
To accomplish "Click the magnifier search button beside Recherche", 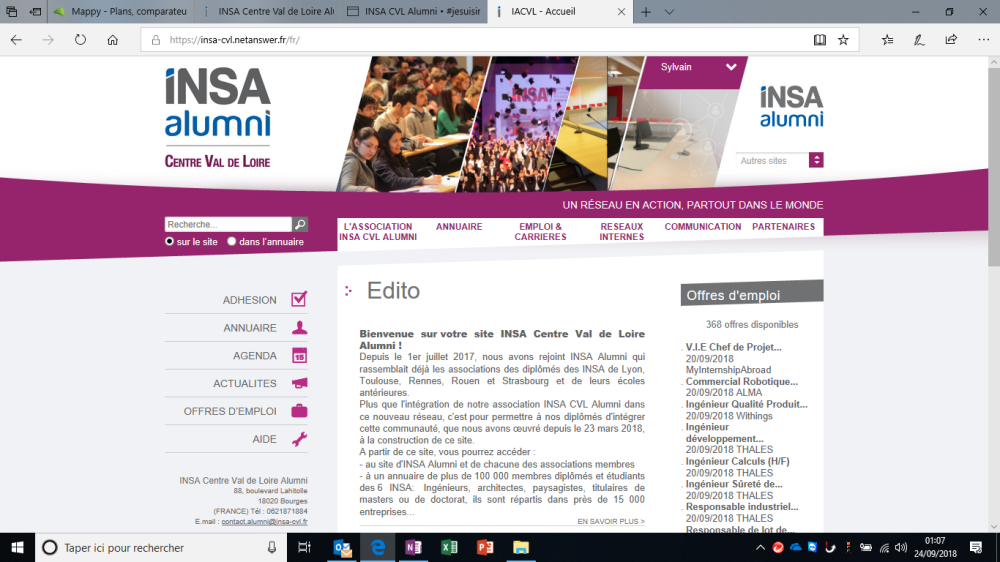I will (300, 225).
